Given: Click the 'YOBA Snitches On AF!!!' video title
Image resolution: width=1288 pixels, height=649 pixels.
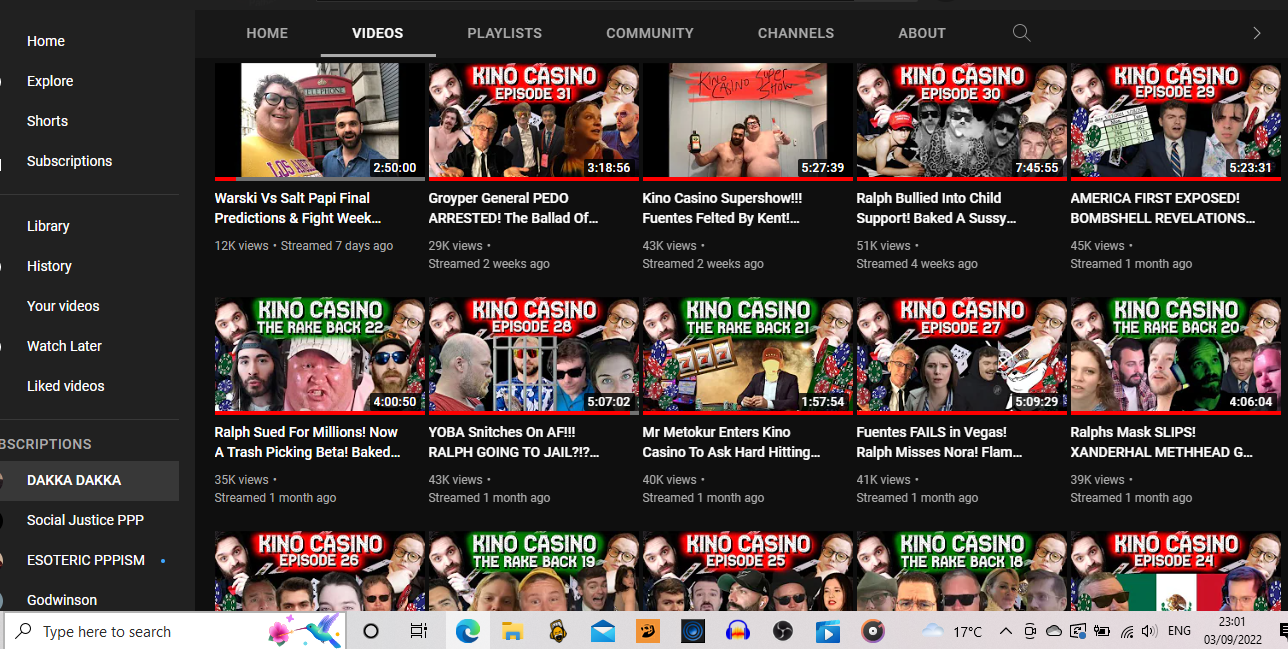Looking at the screenshot, I should [x=514, y=442].
